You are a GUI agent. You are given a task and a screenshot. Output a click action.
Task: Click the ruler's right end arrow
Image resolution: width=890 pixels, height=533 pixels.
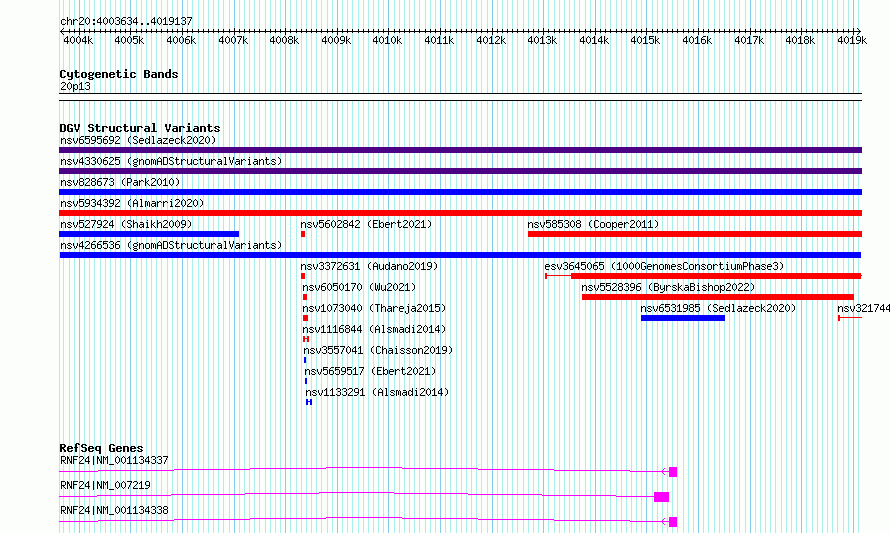pos(859,31)
